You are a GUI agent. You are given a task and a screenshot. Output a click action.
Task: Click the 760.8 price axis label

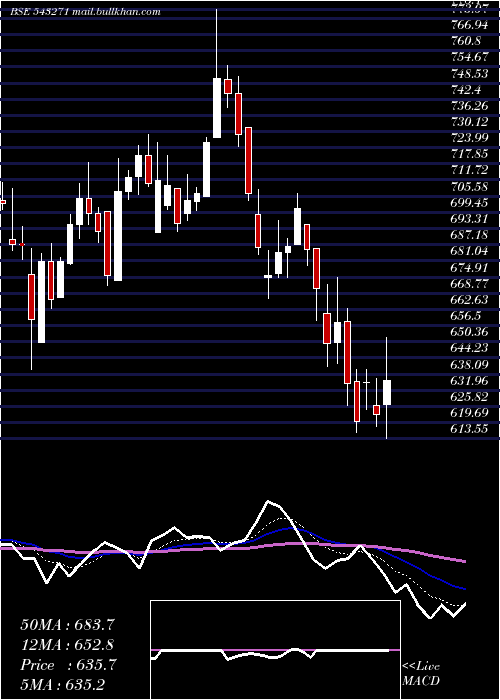(466, 41)
